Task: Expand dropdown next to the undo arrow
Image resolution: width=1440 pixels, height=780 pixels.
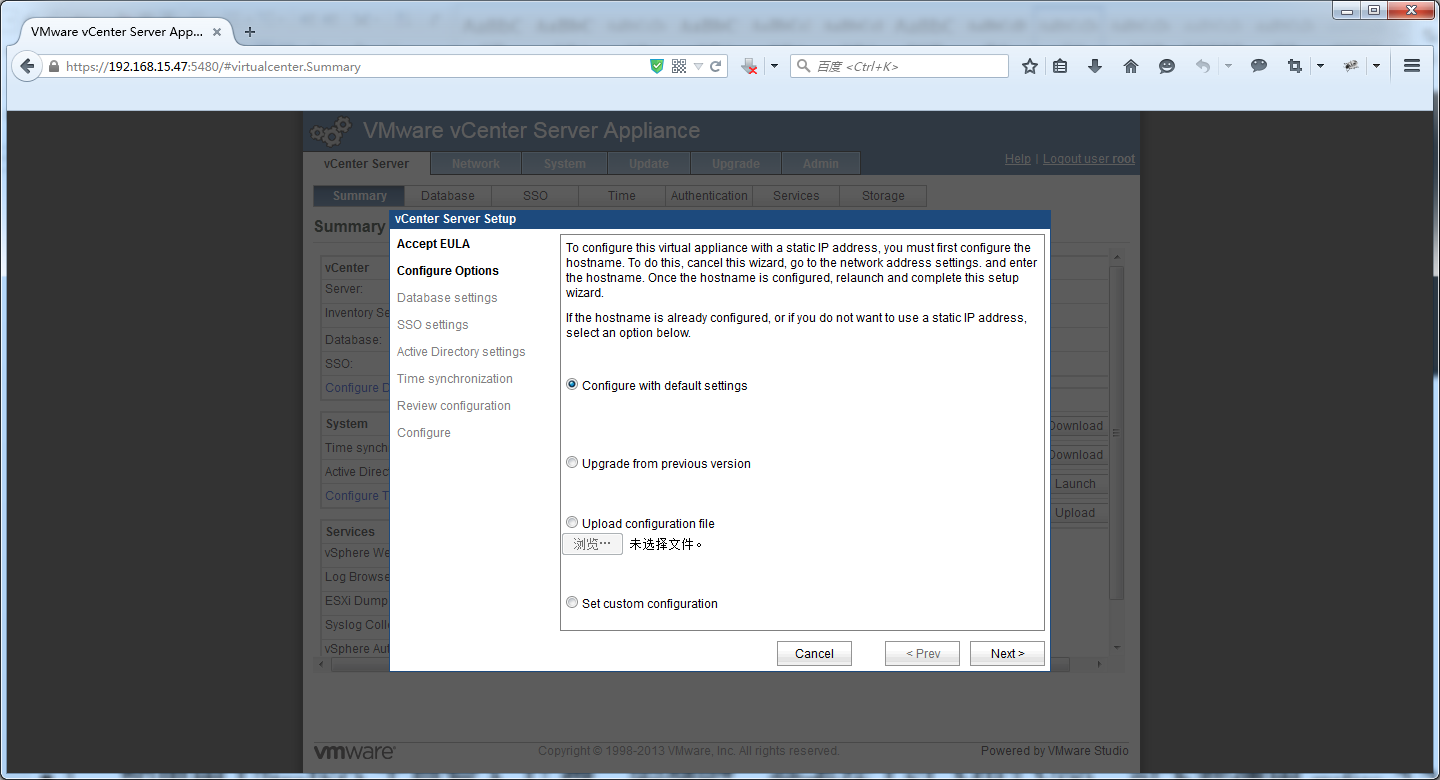Action: tap(1228, 66)
